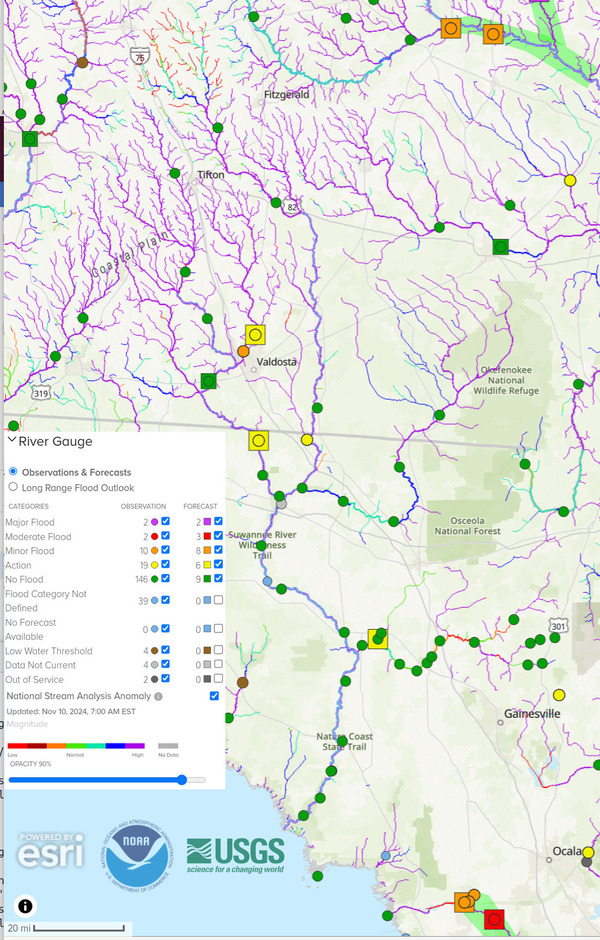Disable National Stream Analysis Anomaly layer
This screenshot has width=600, height=940.
(214, 695)
